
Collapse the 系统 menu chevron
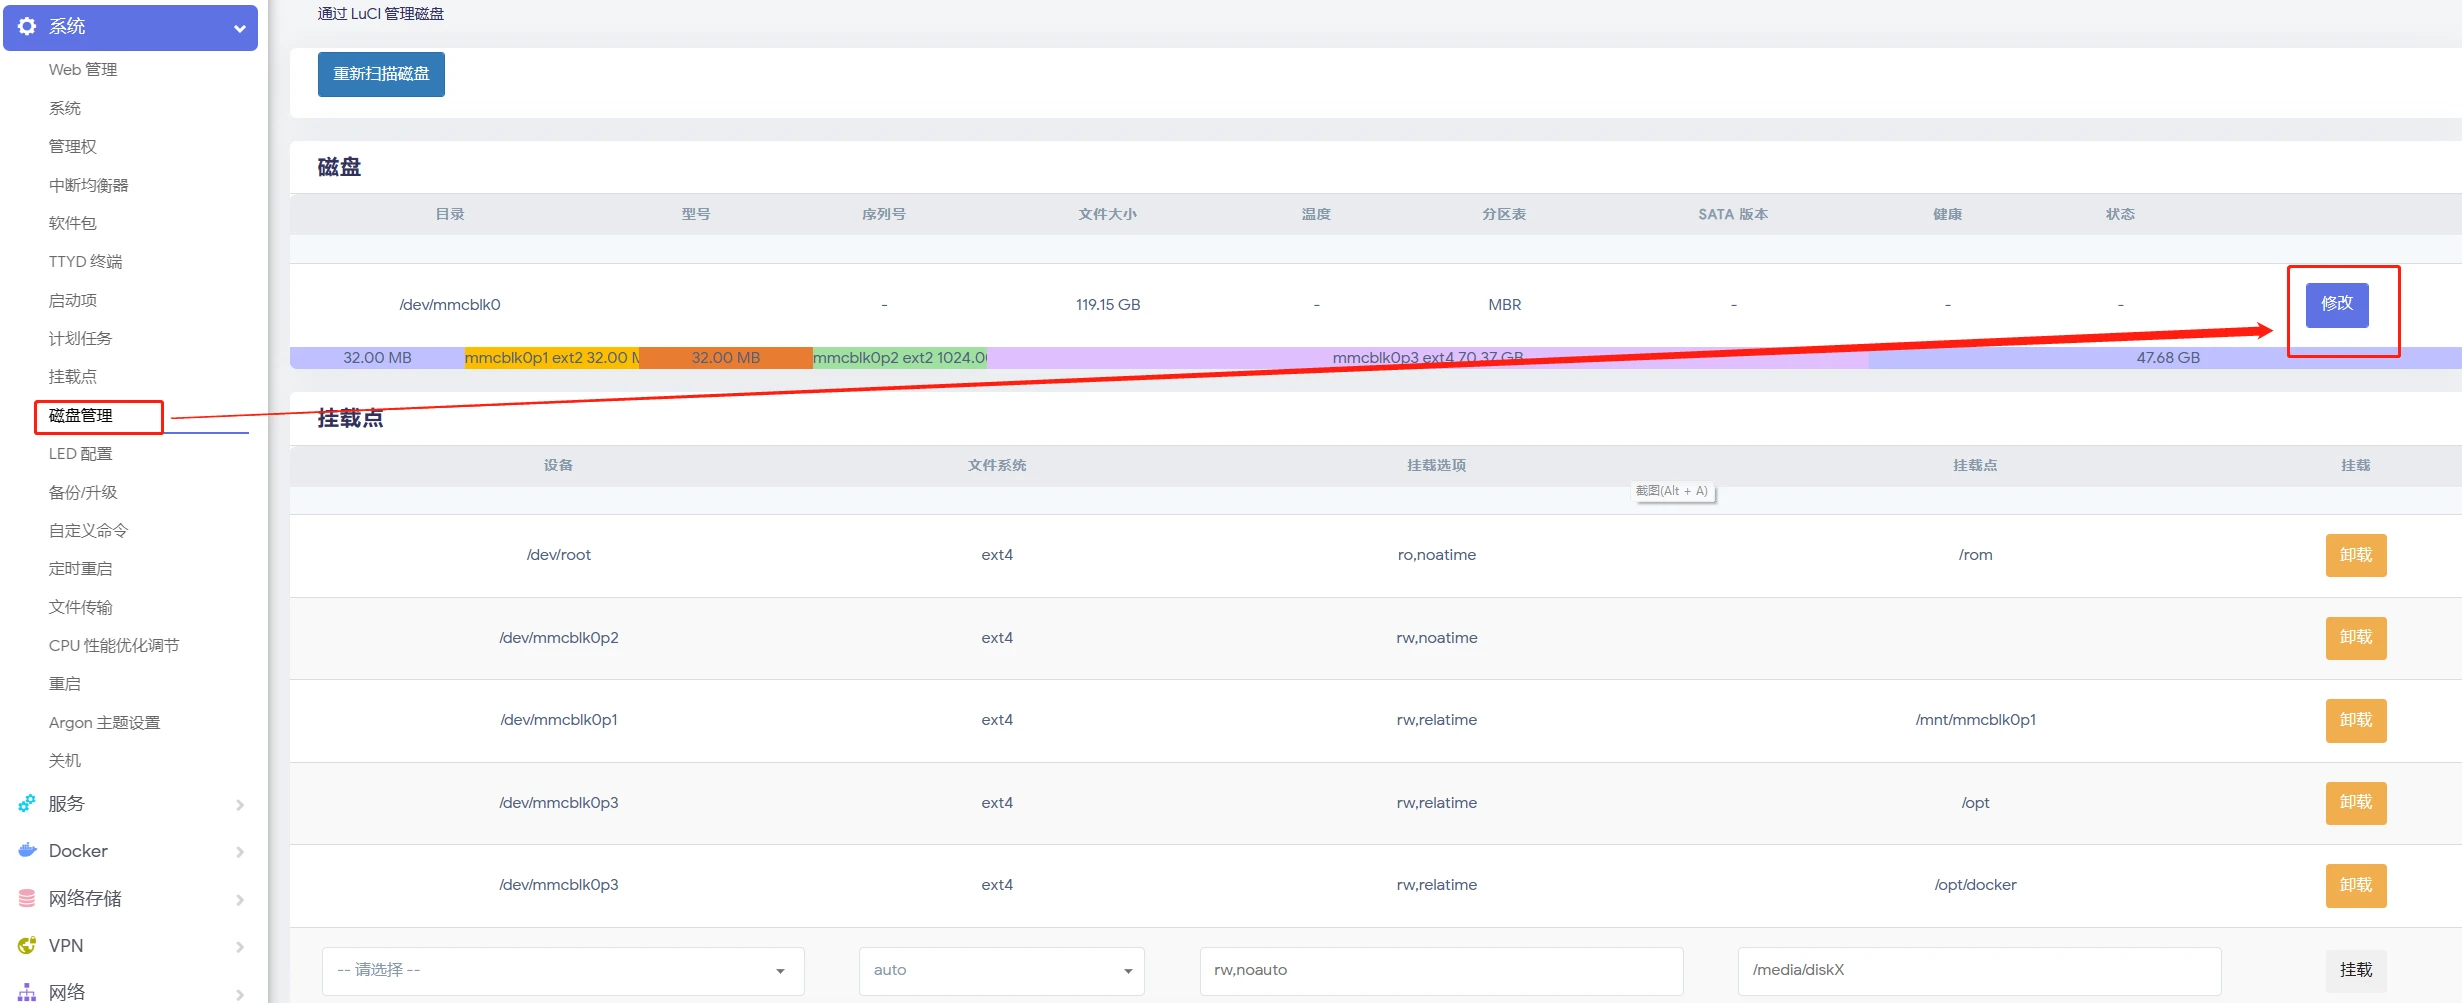240,29
